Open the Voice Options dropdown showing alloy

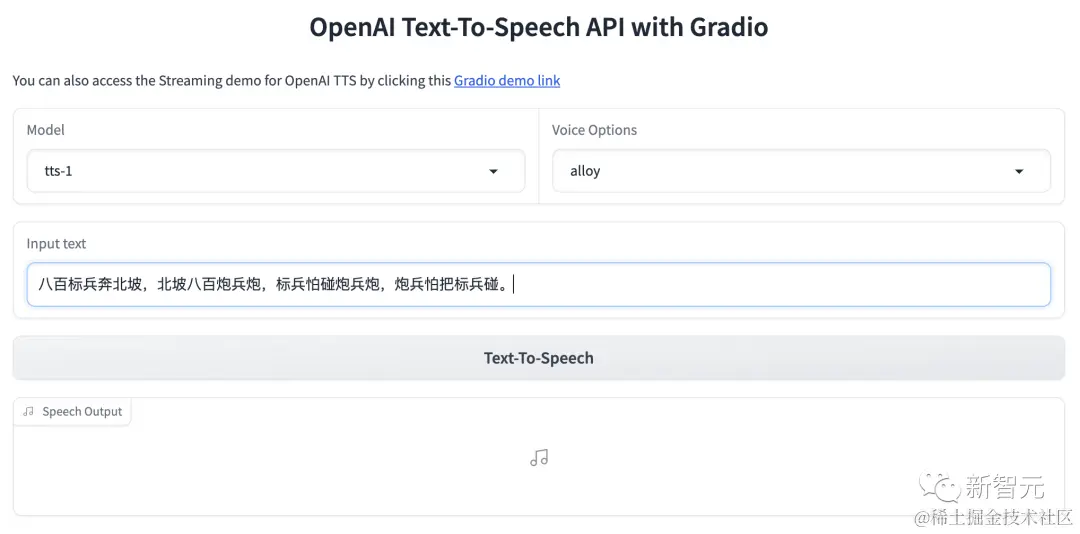click(801, 171)
